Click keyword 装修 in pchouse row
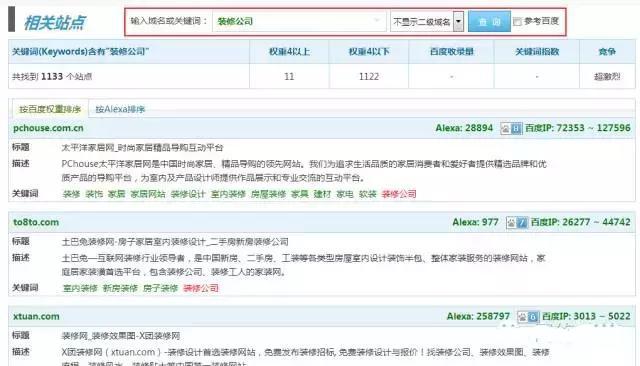 pos(71,194)
